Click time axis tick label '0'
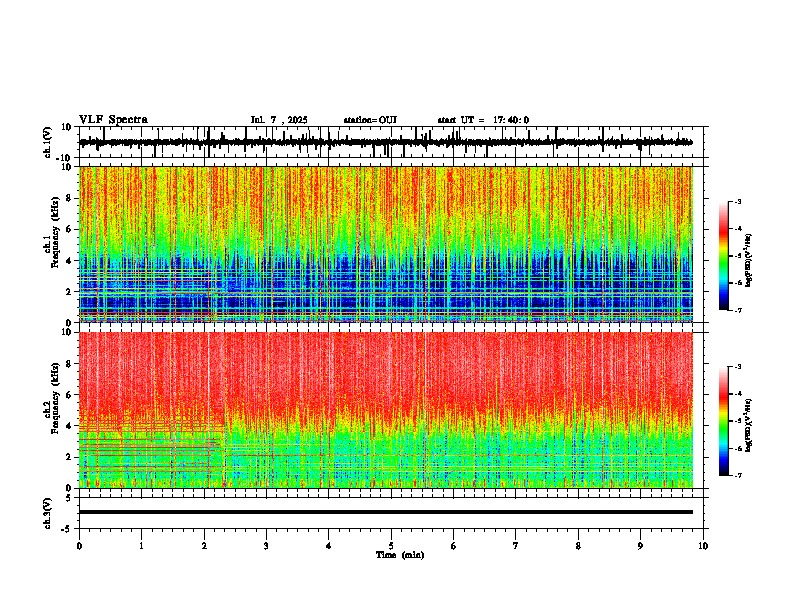 [79, 546]
